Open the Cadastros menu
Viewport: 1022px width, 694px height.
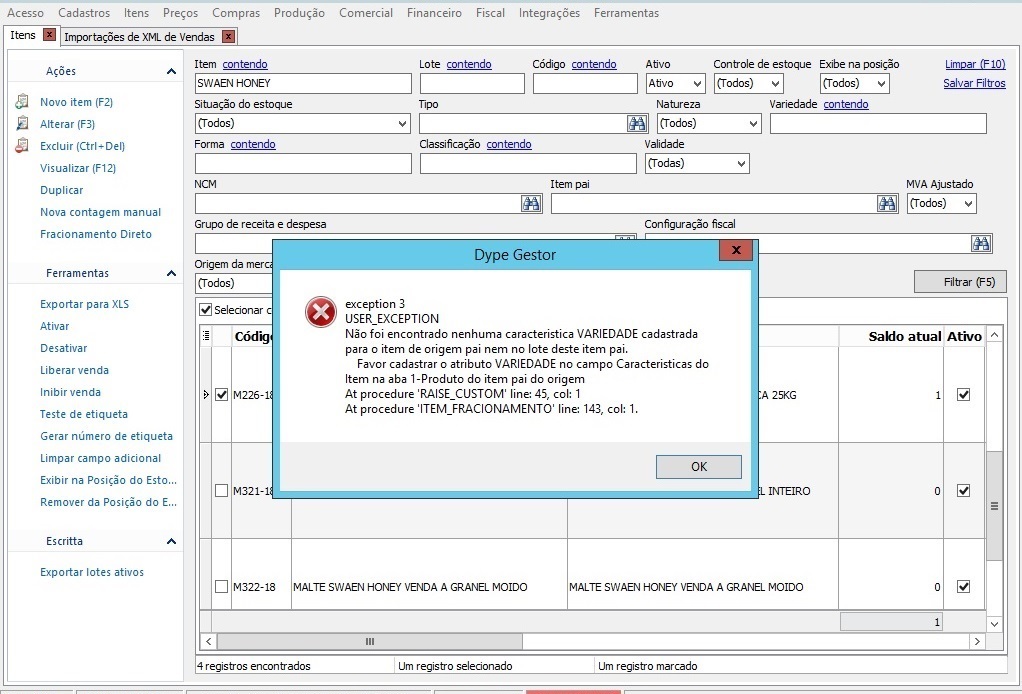pos(84,12)
